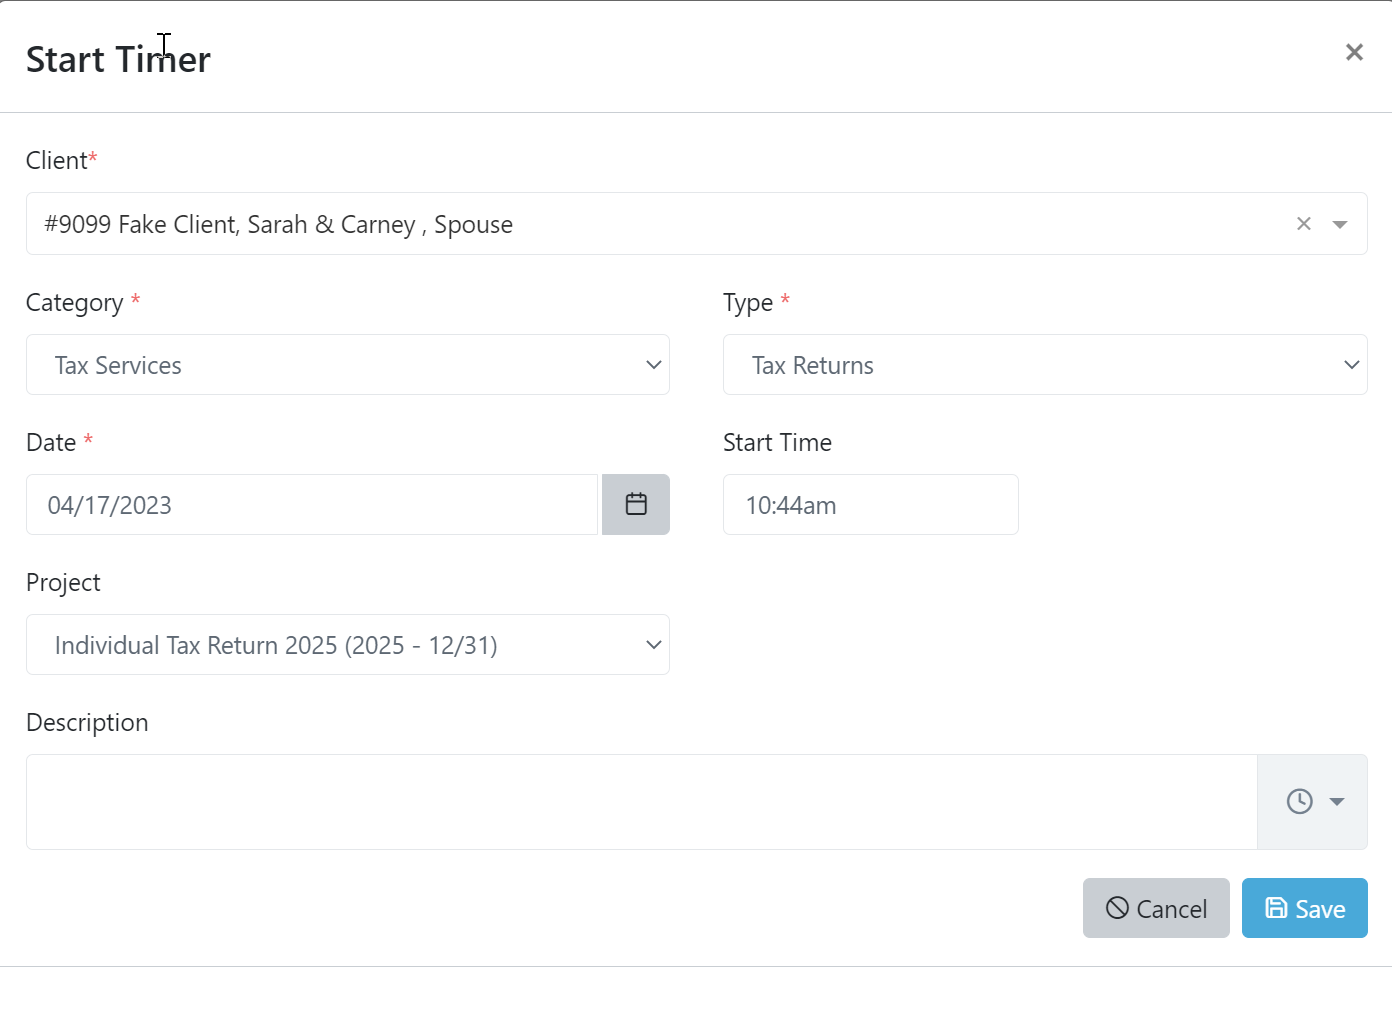Save the new timer entry
The width and height of the screenshot is (1392, 1017).
tap(1305, 908)
